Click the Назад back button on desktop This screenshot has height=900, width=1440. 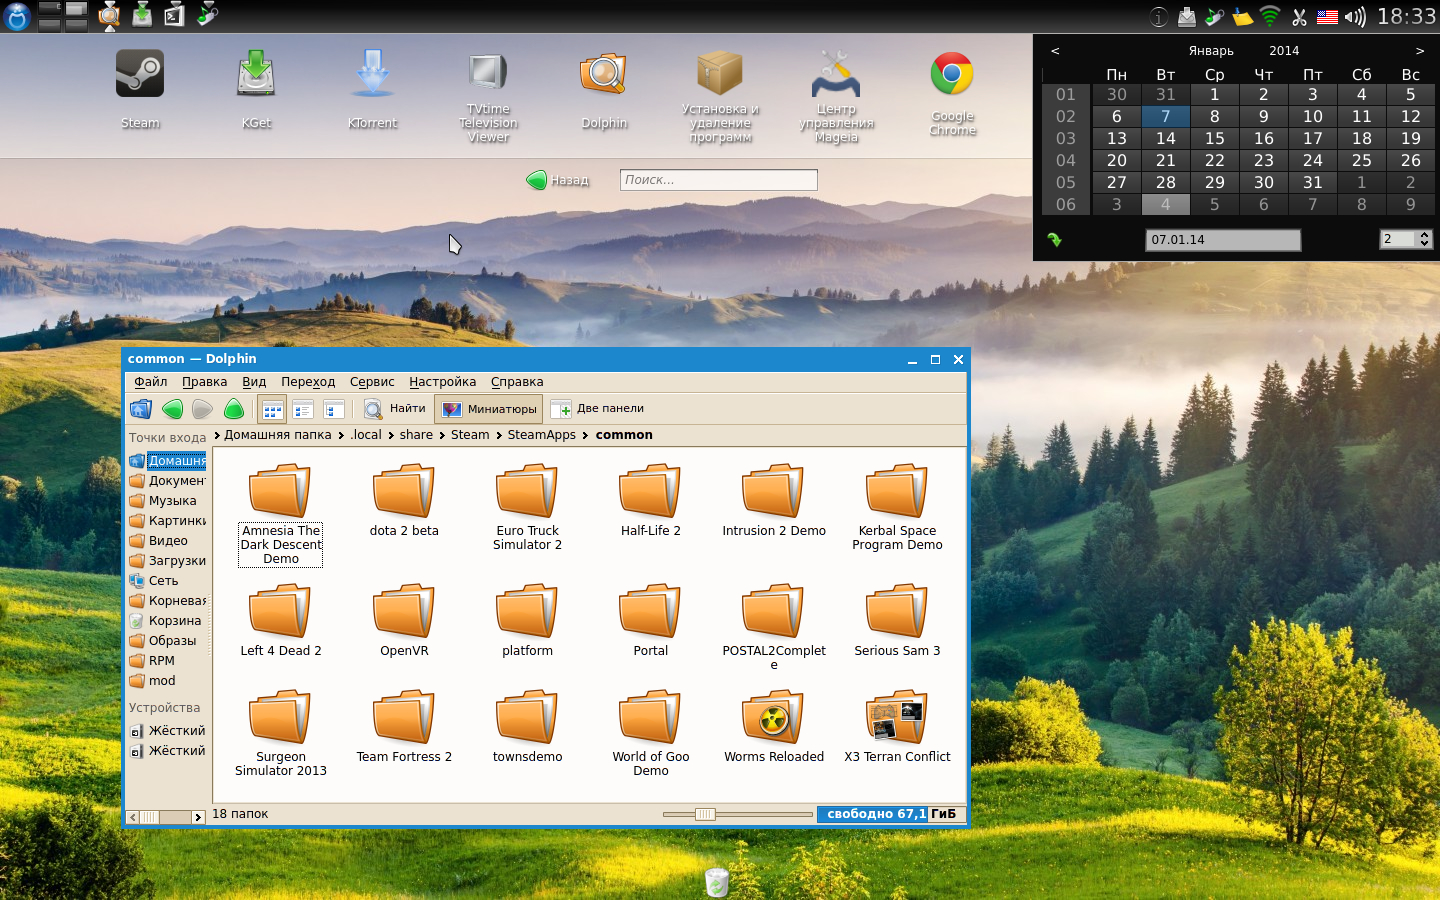pos(558,180)
